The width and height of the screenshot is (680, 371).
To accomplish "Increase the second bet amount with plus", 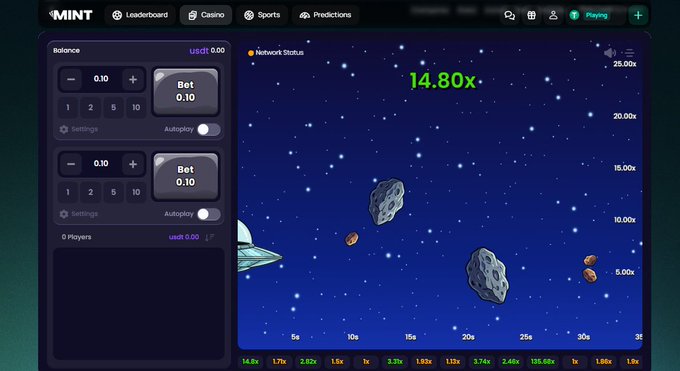I will pyautogui.click(x=133, y=164).
